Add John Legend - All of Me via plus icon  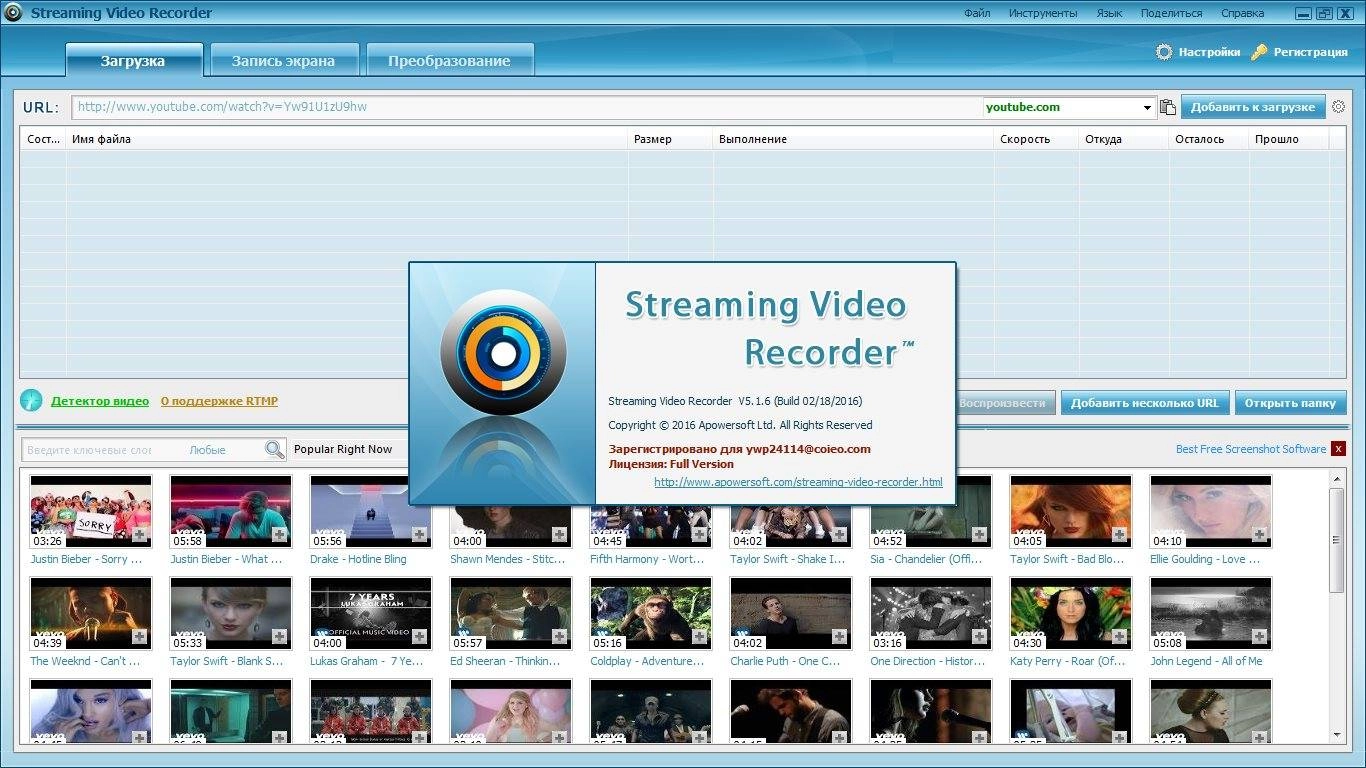coord(1259,637)
